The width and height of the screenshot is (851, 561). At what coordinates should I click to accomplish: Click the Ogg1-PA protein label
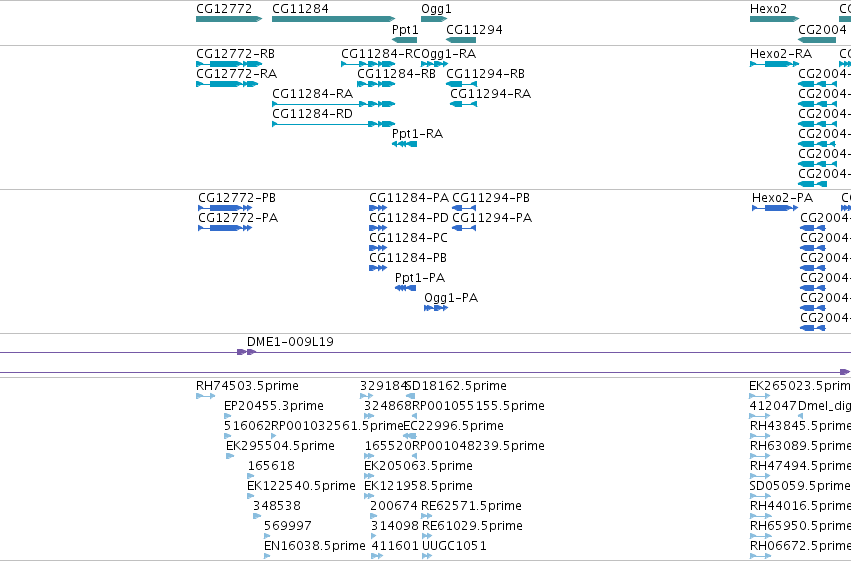[x=450, y=297]
